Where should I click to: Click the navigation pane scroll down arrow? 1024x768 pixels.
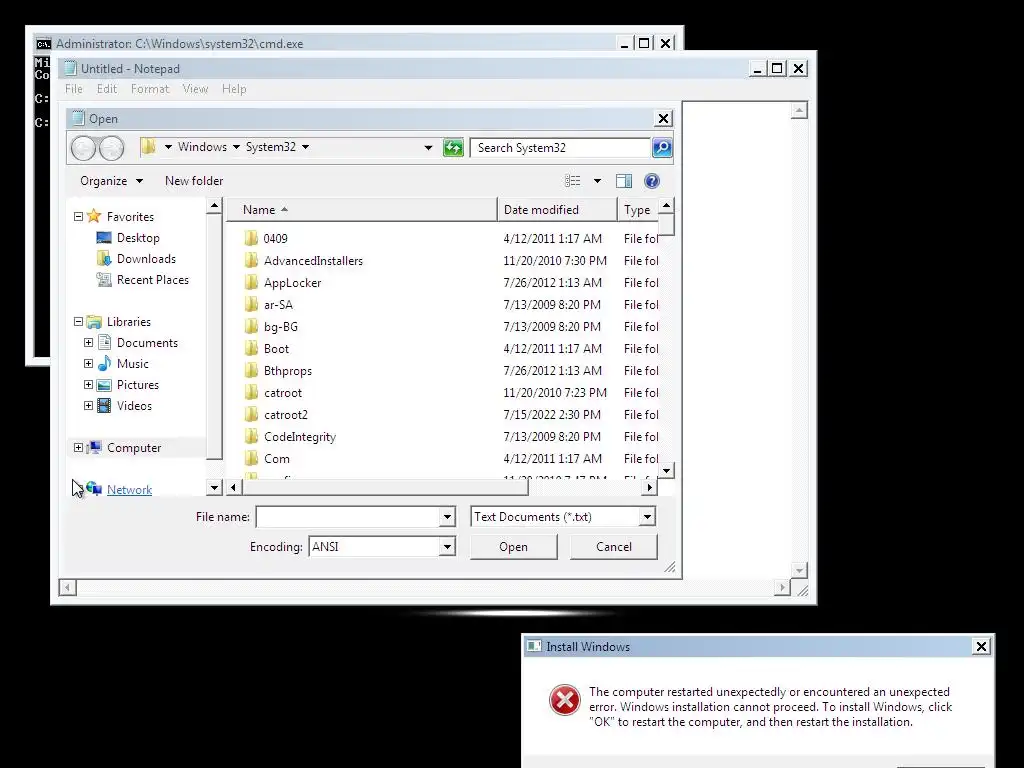pos(214,487)
